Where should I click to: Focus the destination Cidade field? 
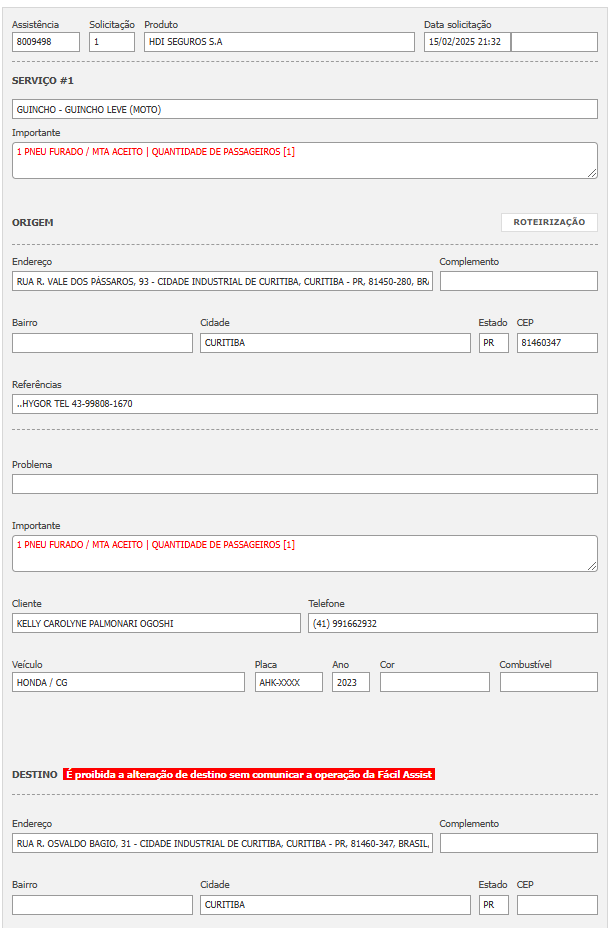(x=335, y=905)
